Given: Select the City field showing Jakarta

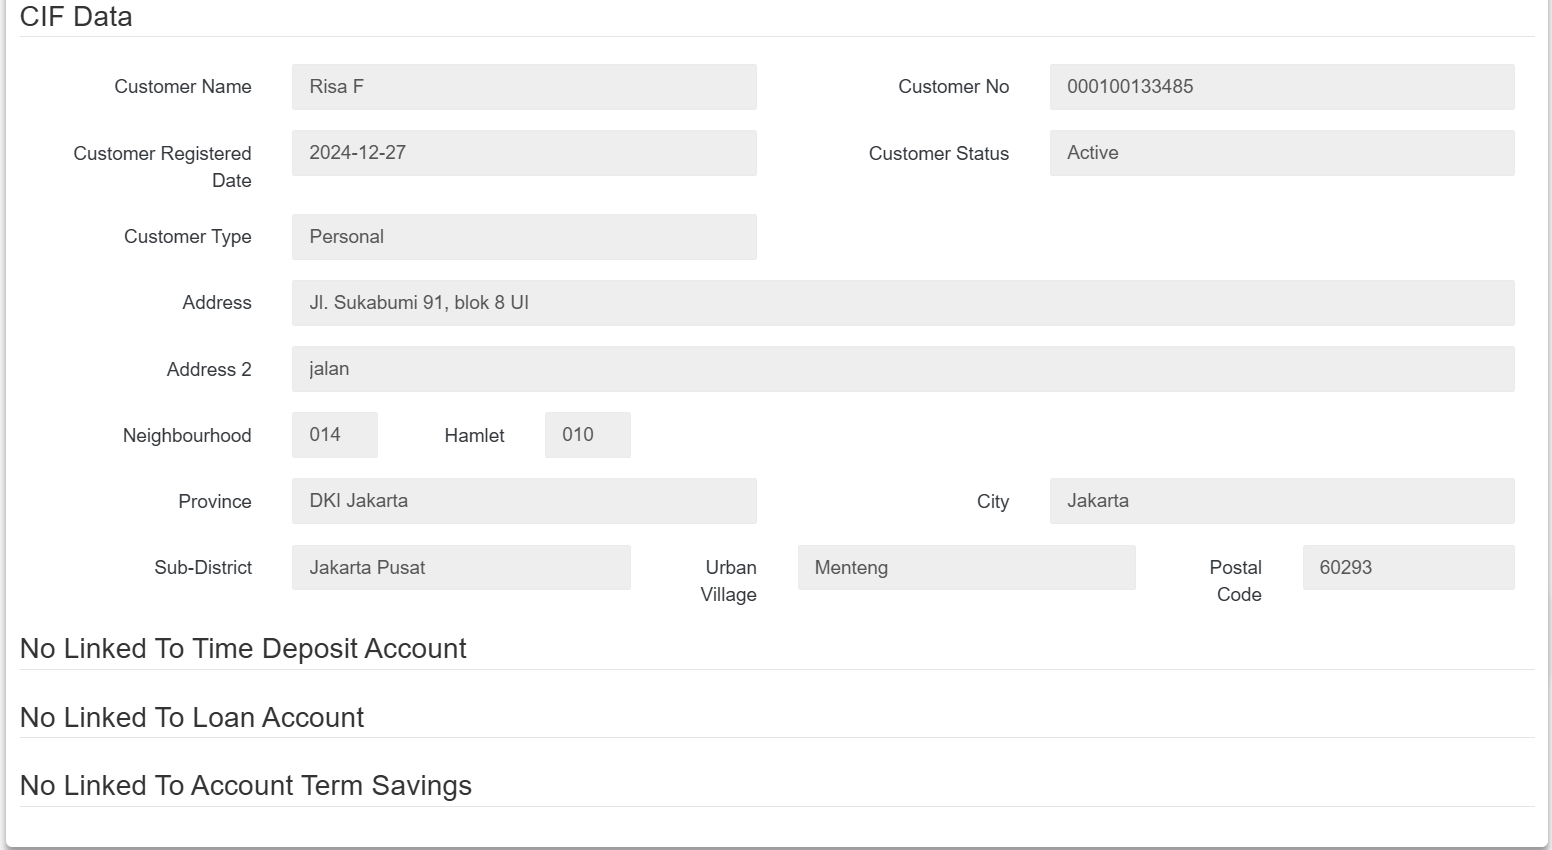Looking at the screenshot, I should [1281, 501].
